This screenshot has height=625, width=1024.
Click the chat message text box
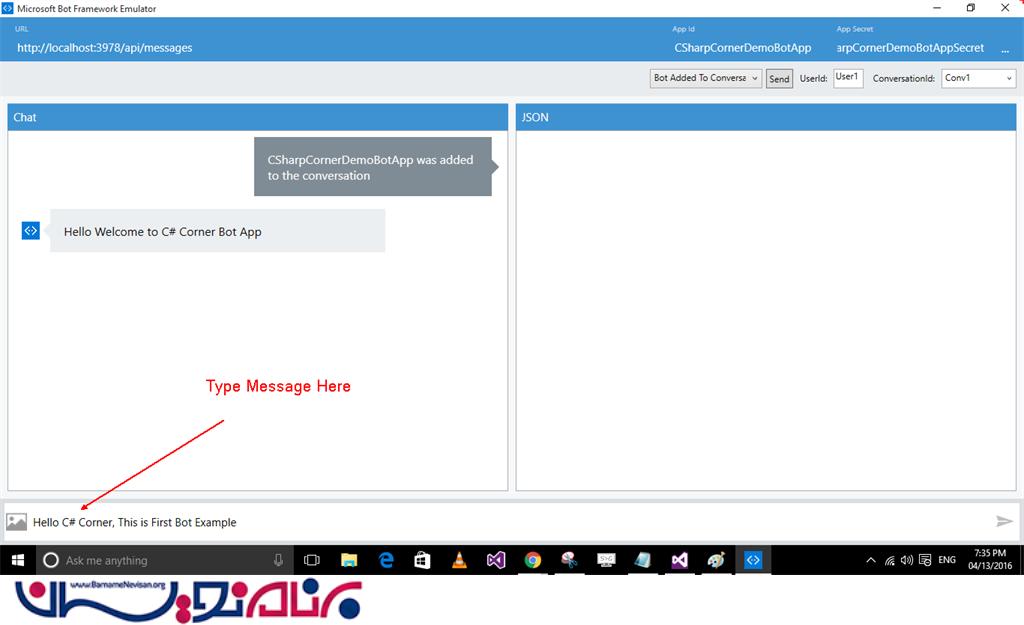coord(509,522)
